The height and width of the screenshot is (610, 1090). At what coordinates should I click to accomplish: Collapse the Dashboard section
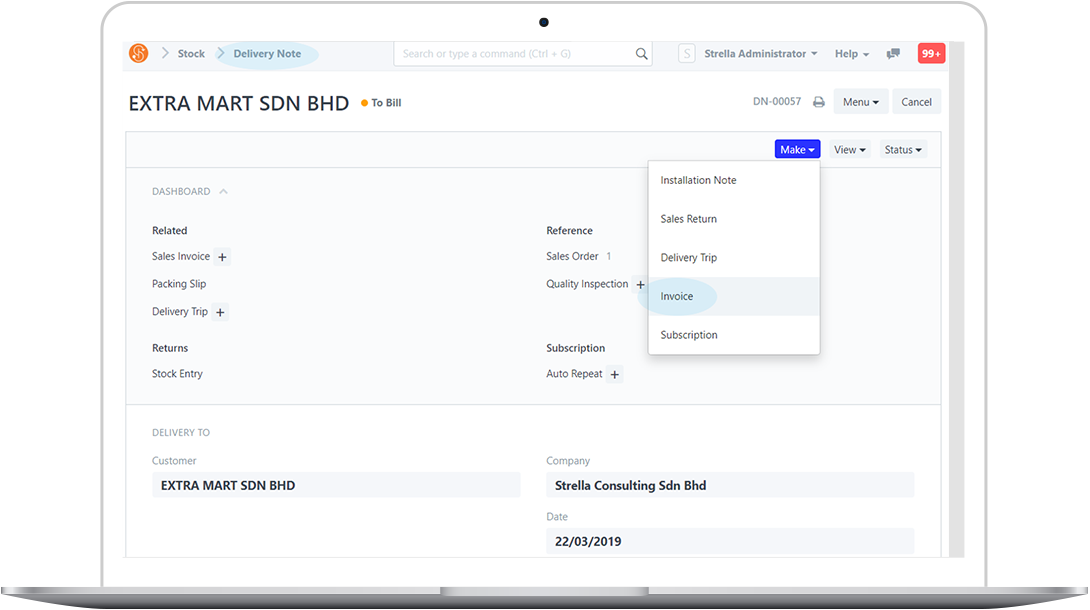click(x=223, y=191)
